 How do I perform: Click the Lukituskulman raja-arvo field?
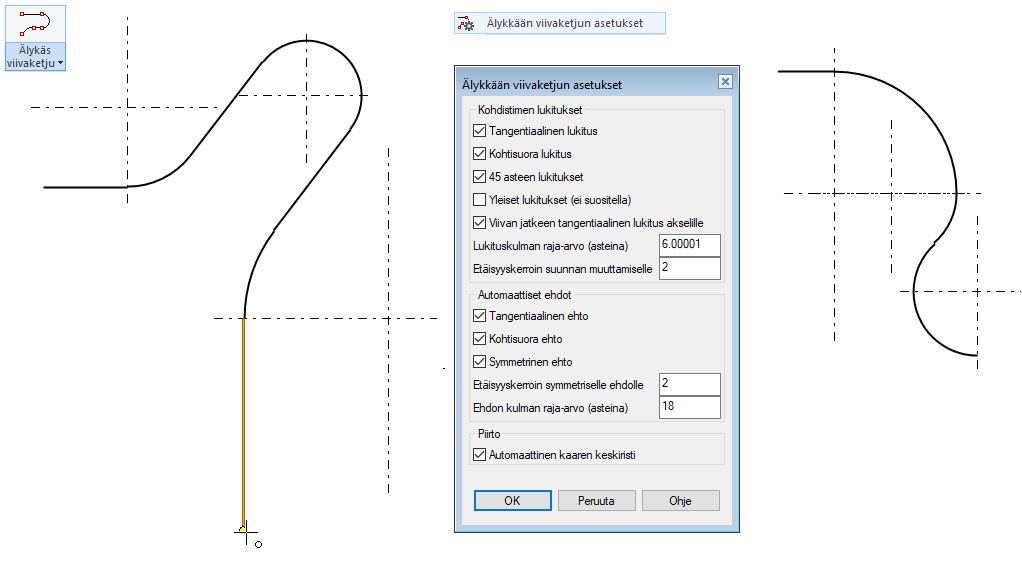point(690,245)
